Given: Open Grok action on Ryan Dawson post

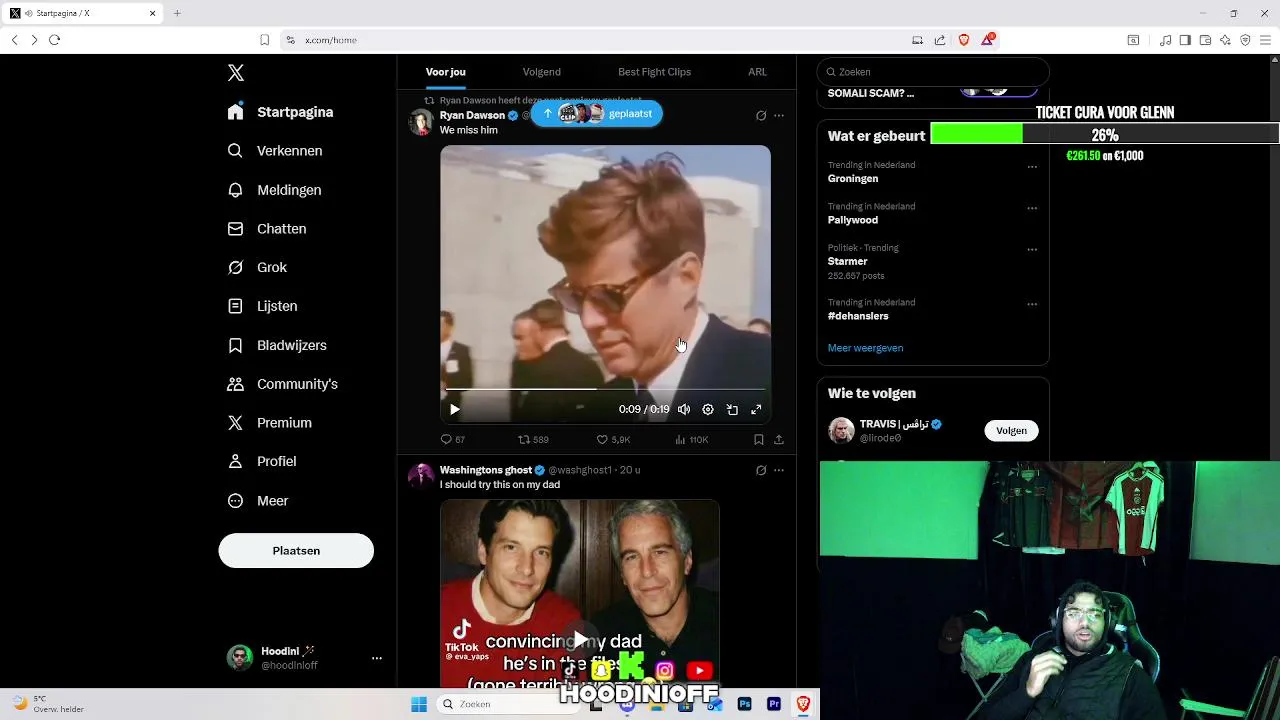Looking at the screenshot, I should tap(761, 116).
